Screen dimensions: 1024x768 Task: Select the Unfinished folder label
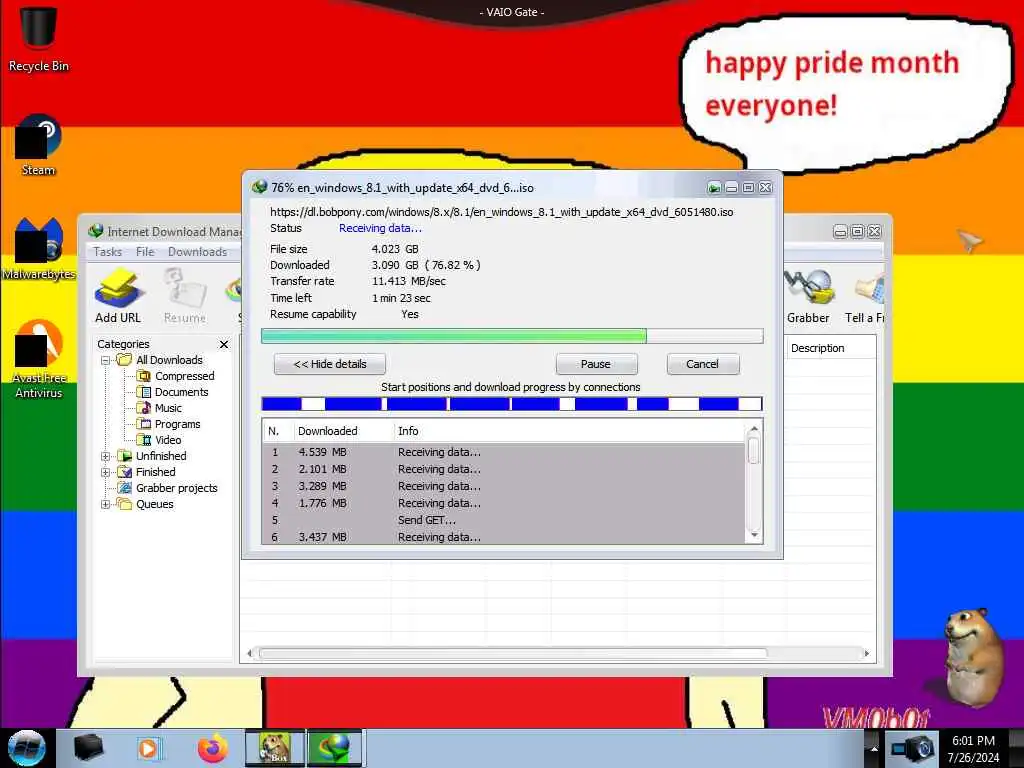161,456
